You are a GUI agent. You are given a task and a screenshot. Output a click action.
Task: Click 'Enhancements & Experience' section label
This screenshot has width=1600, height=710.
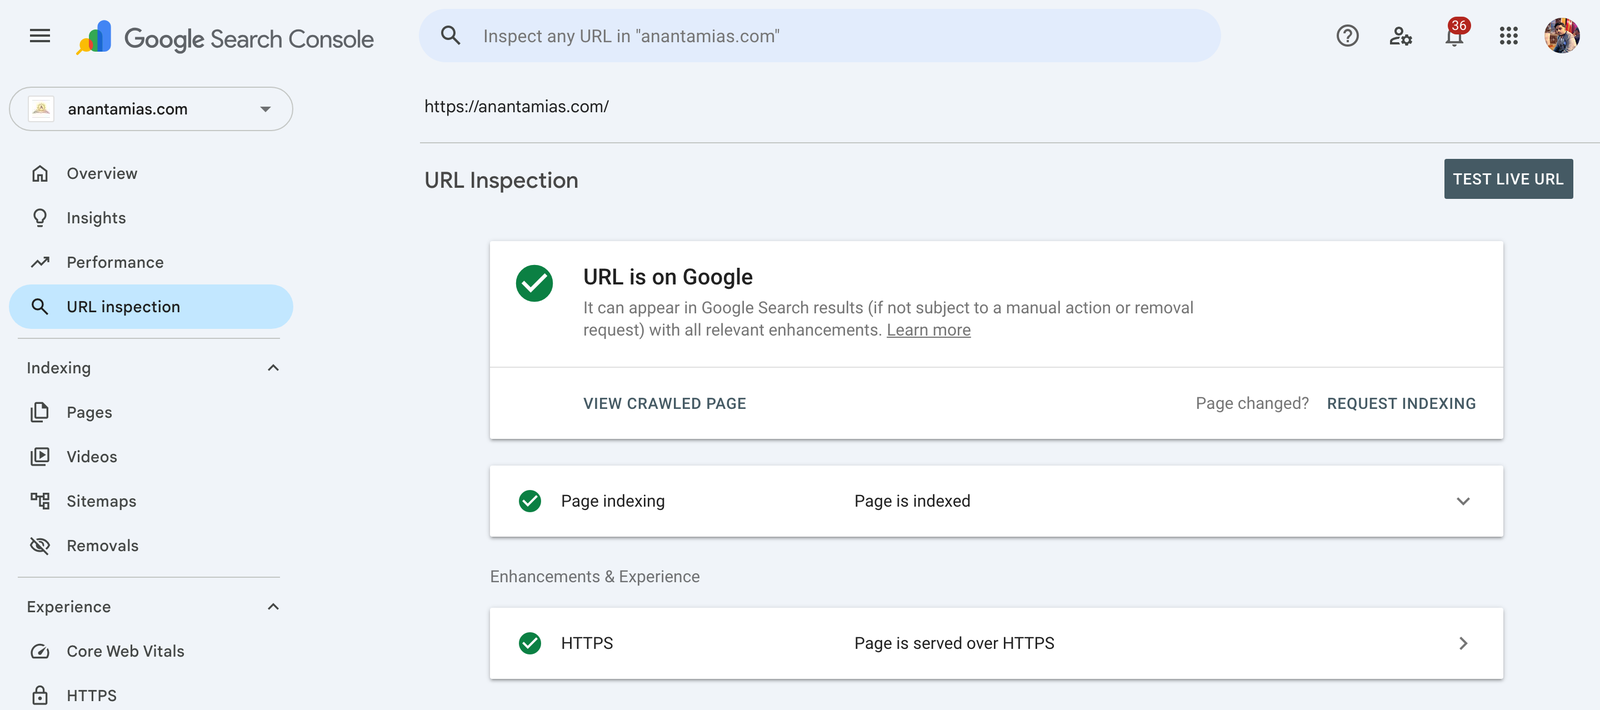[x=595, y=577]
